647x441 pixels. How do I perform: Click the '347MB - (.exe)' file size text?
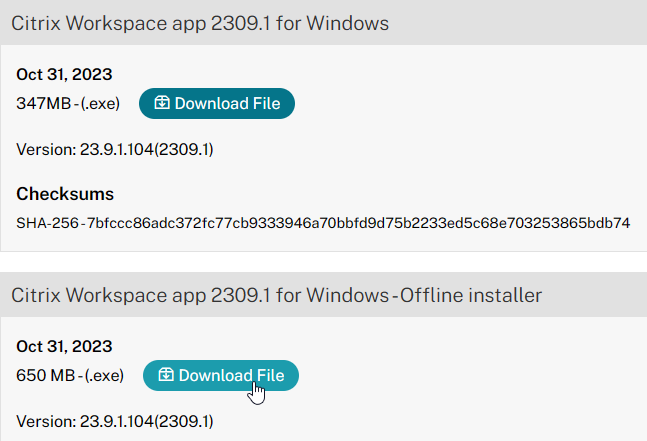coord(68,104)
